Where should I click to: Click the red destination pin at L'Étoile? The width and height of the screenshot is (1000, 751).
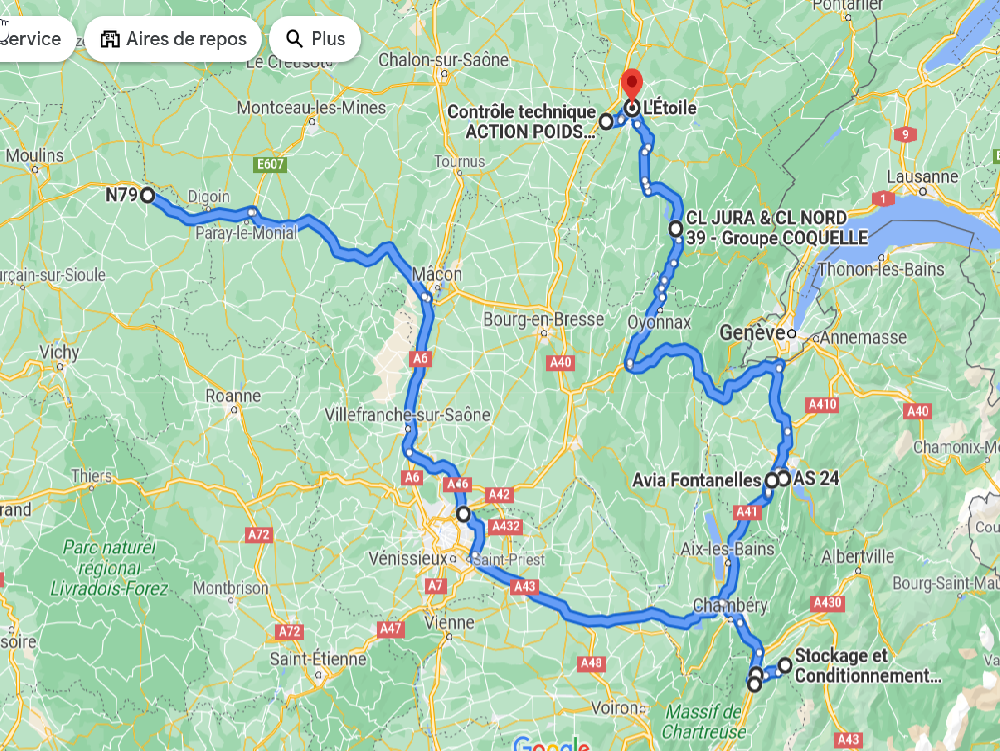coord(631,85)
